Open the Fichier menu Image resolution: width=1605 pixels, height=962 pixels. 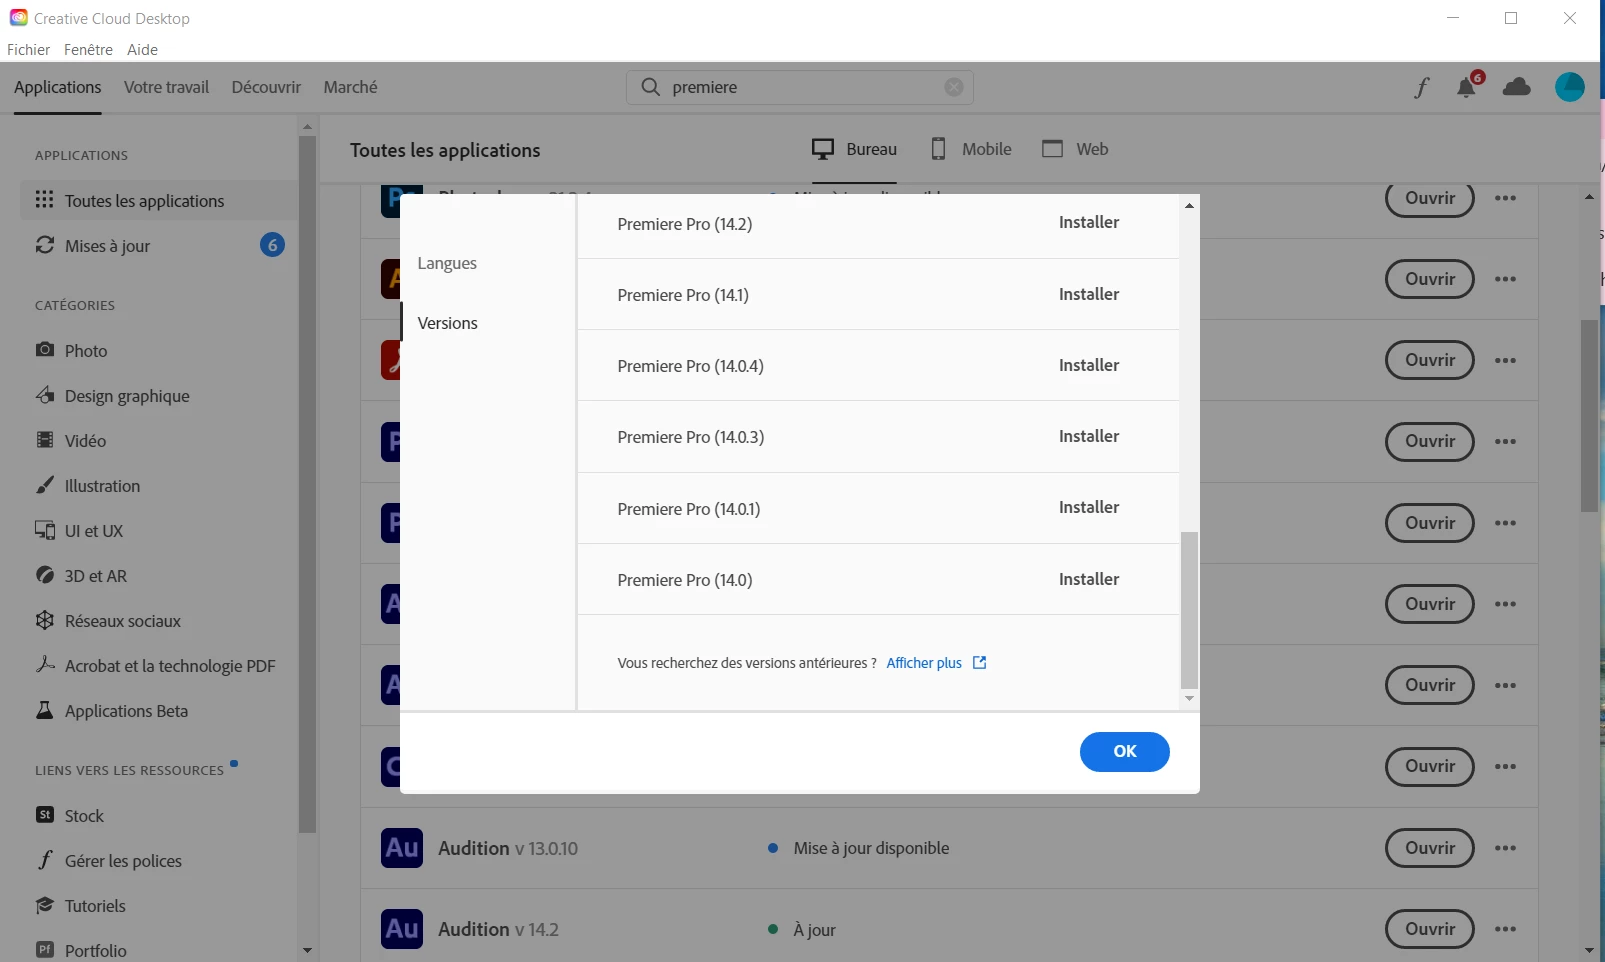[x=29, y=49]
